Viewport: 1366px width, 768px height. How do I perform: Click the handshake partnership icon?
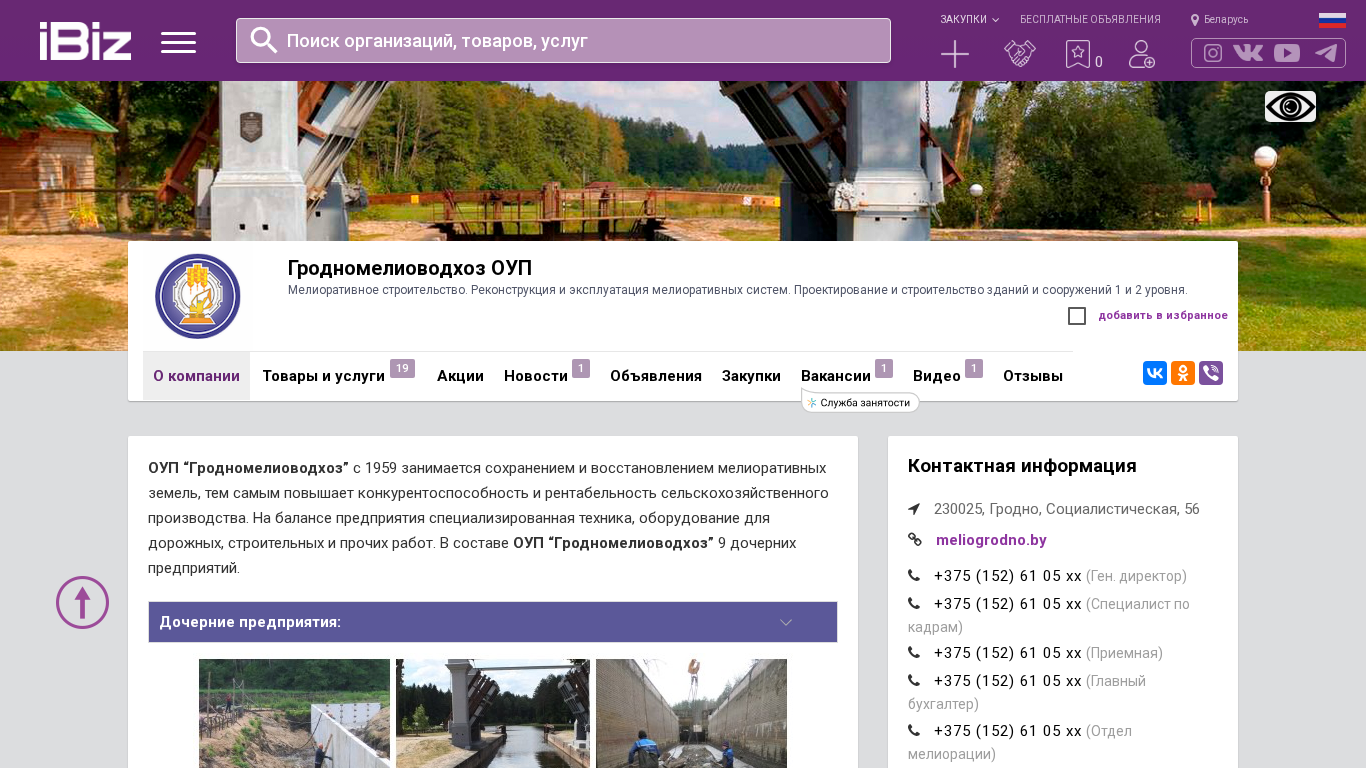point(1019,54)
